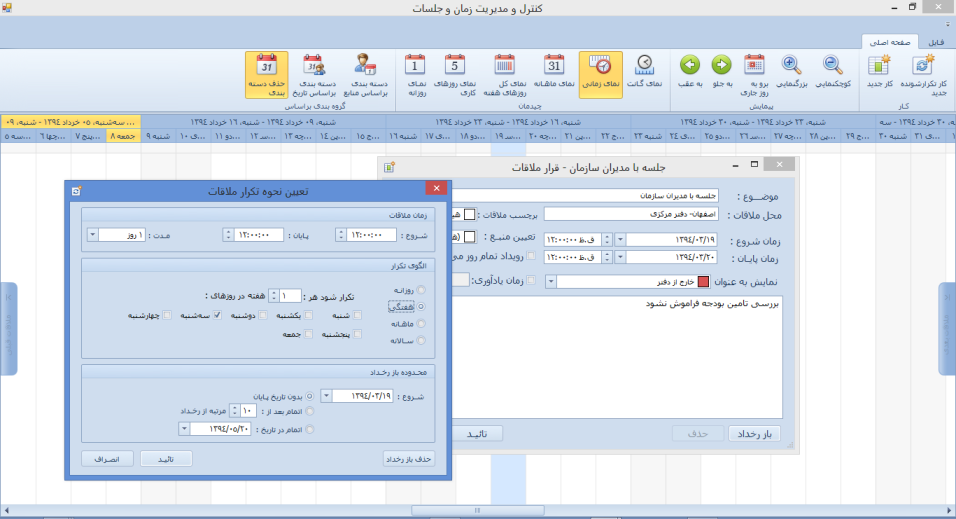Switch to نمای ماهانه month view icon
This screenshot has width=956, height=519.
pos(555,67)
